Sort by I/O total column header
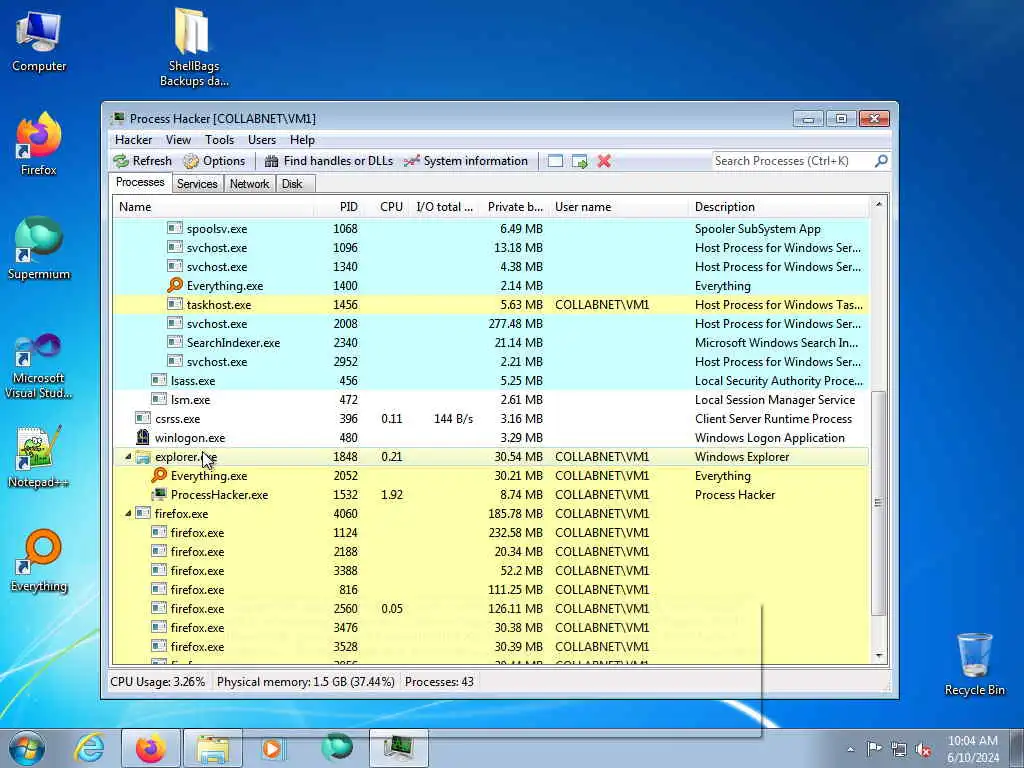This screenshot has width=1024, height=768. (444, 207)
